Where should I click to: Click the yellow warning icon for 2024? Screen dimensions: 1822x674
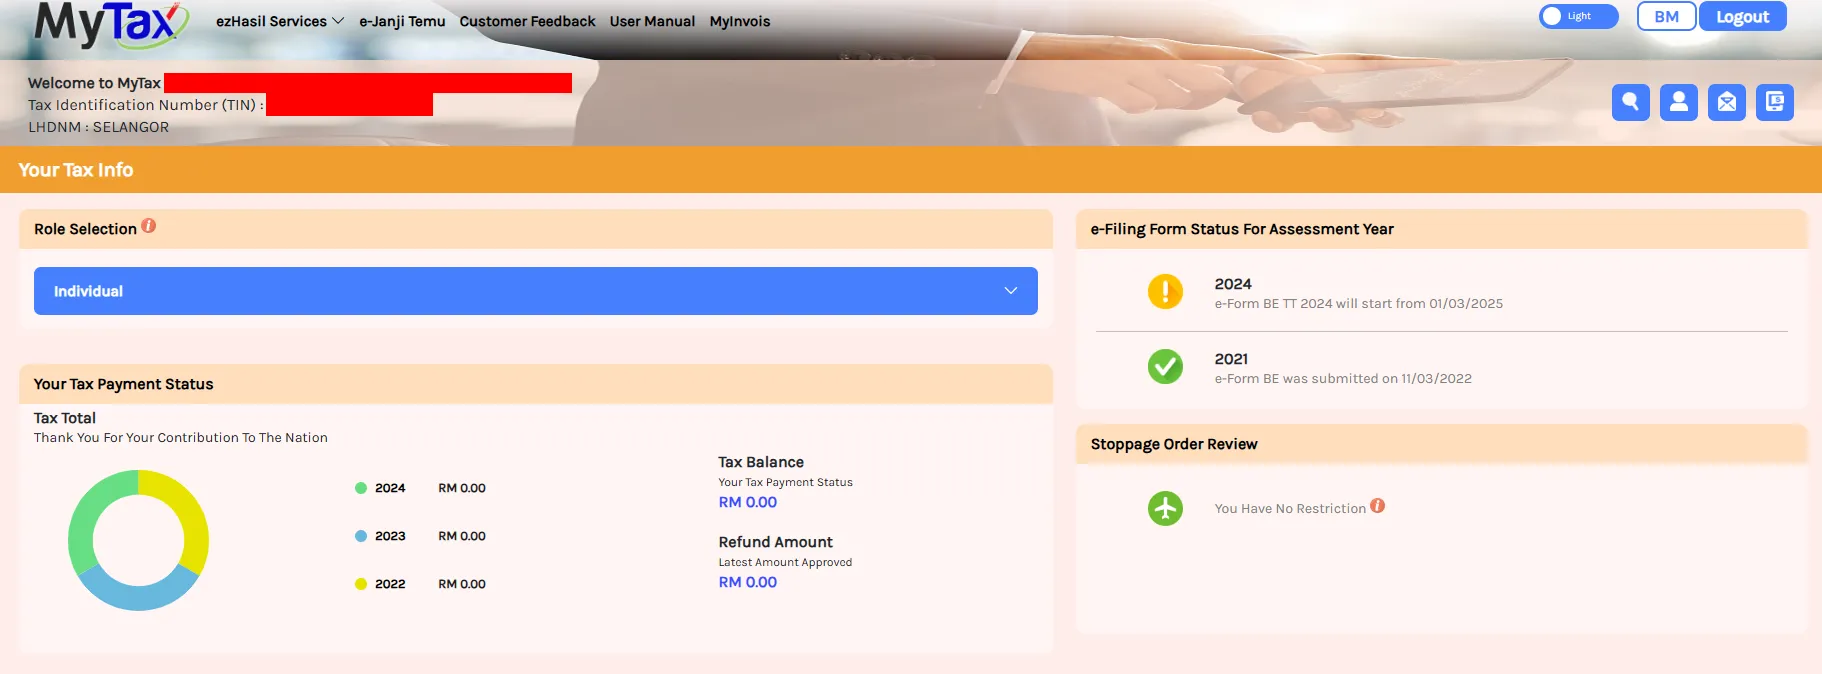coord(1165,292)
